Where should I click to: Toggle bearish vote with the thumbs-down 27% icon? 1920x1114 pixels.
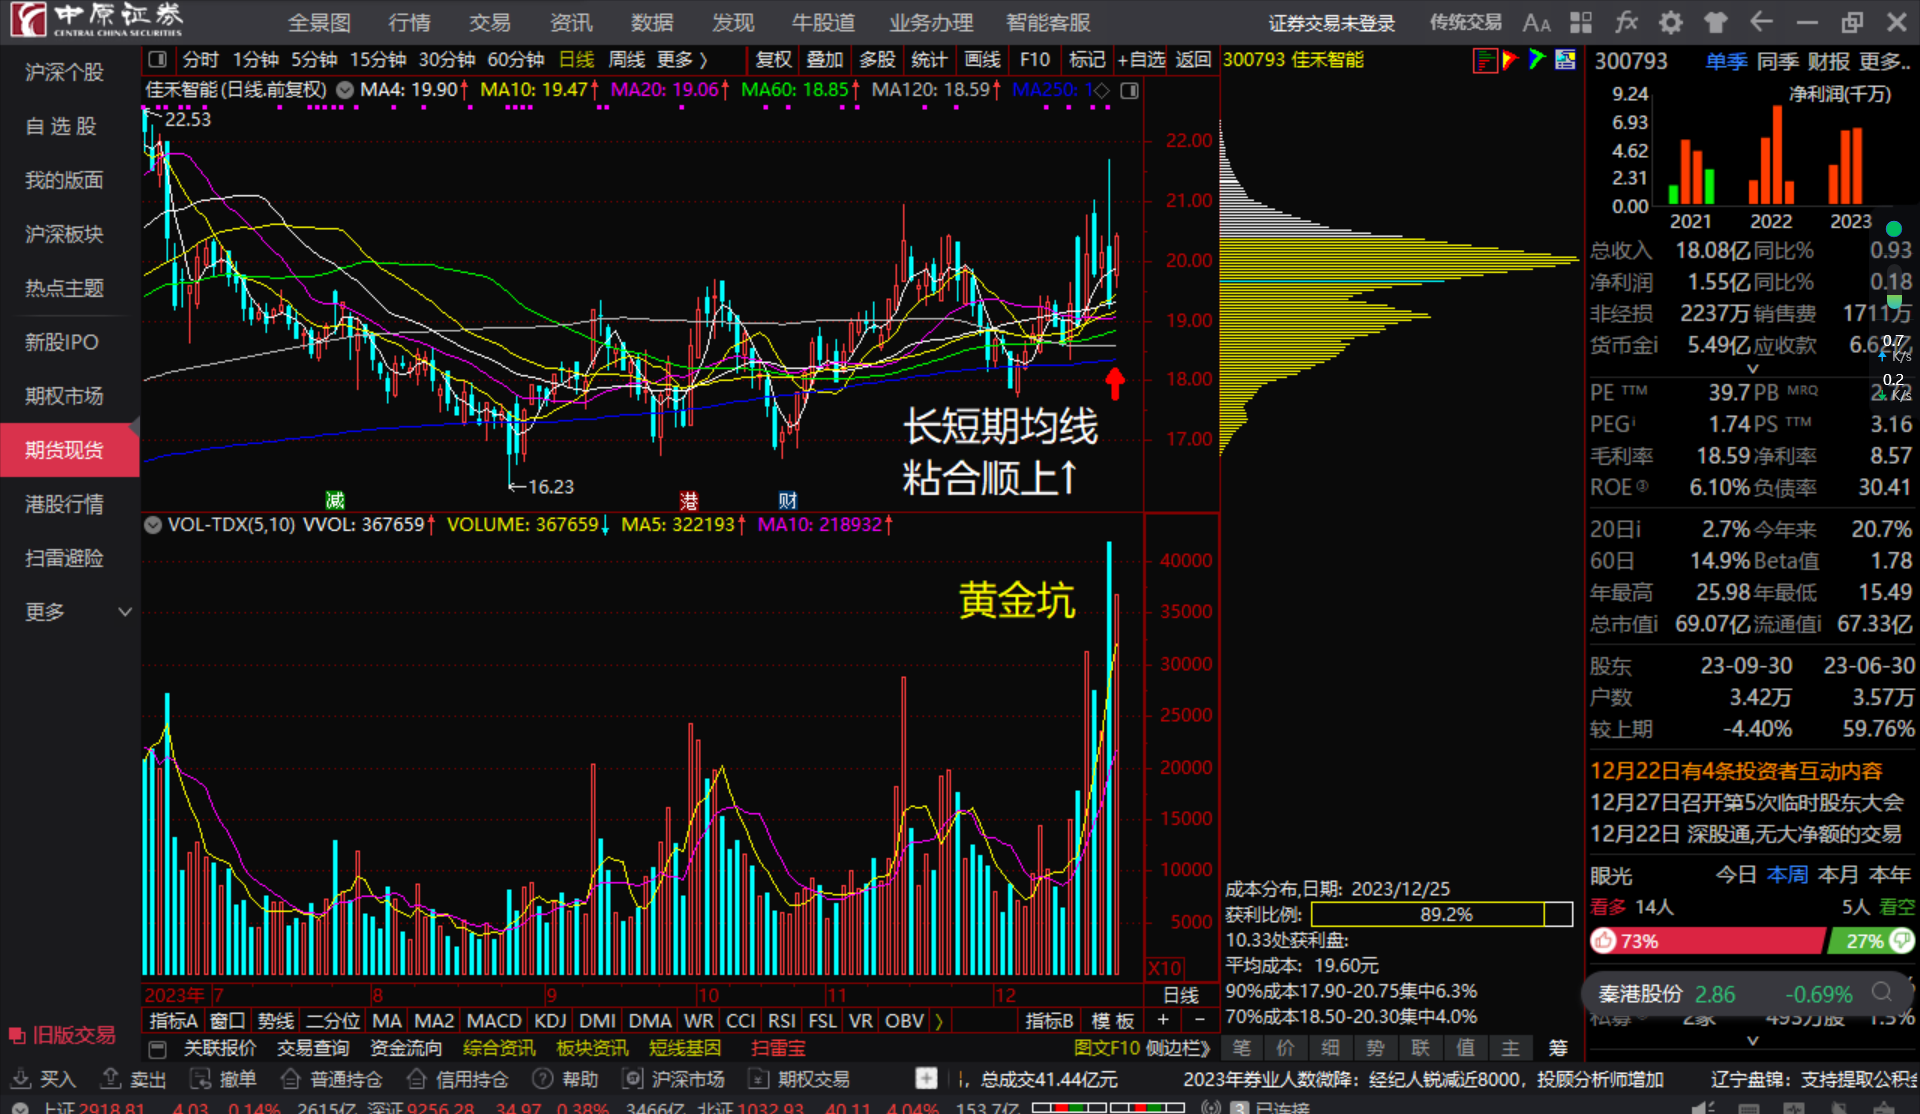(1900, 941)
